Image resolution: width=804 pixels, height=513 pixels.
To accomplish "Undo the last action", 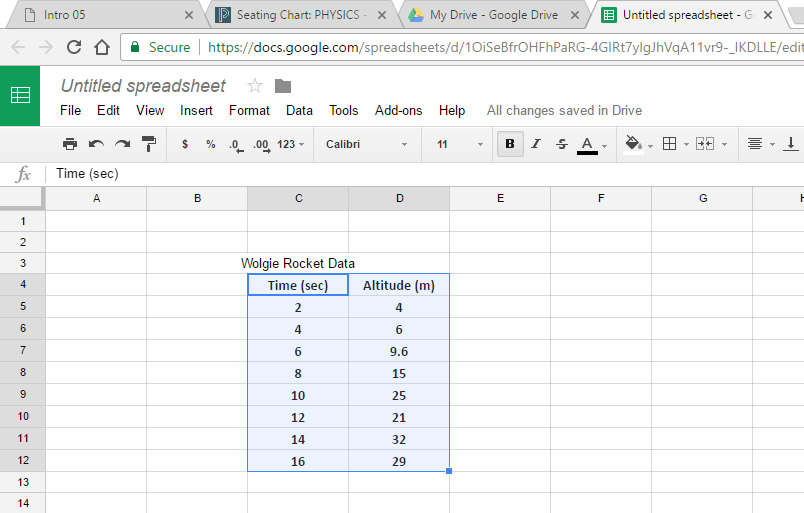I will coord(96,144).
